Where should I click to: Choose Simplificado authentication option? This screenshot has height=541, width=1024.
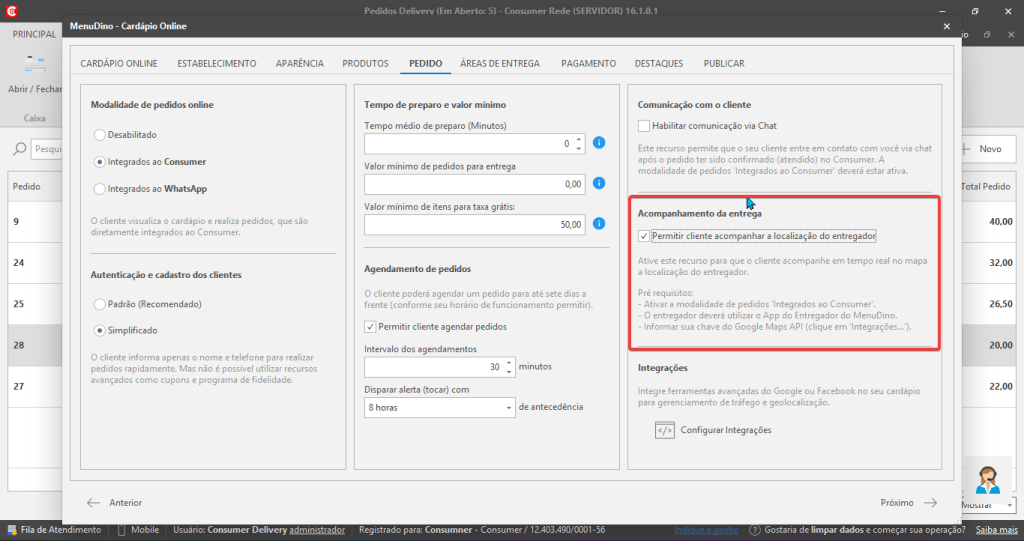pyautogui.click(x=99, y=331)
